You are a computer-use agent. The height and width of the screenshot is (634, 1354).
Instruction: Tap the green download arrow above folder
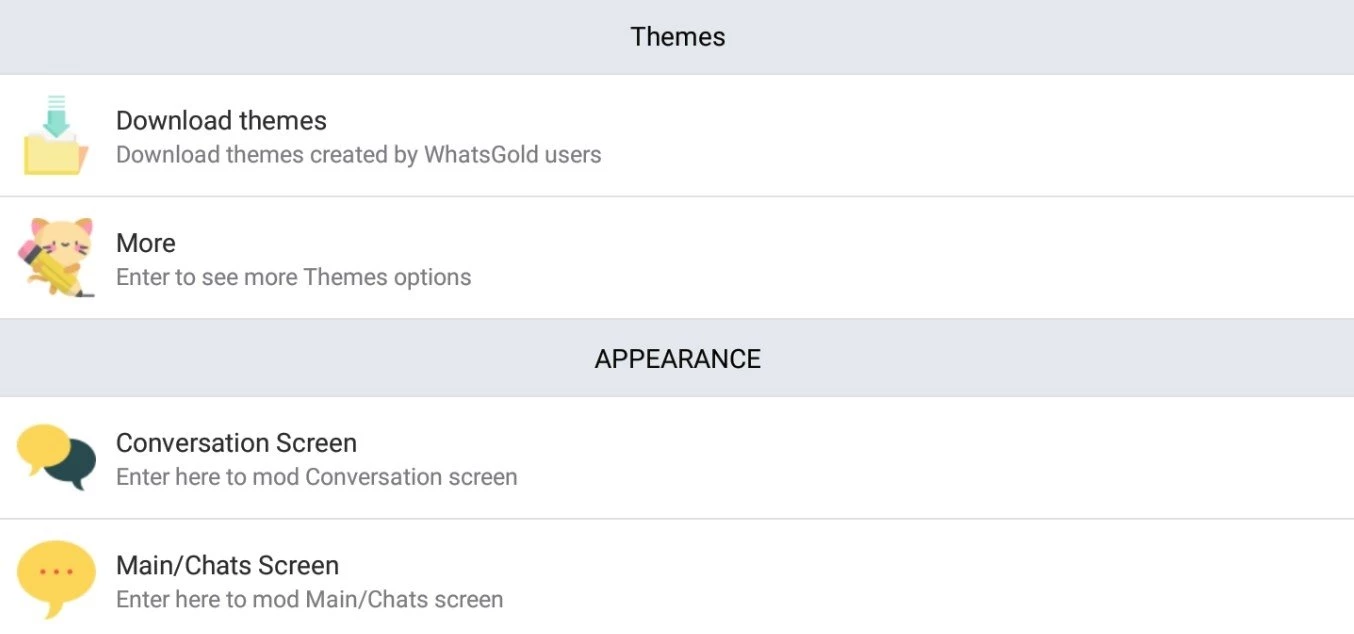click(56, 116)
